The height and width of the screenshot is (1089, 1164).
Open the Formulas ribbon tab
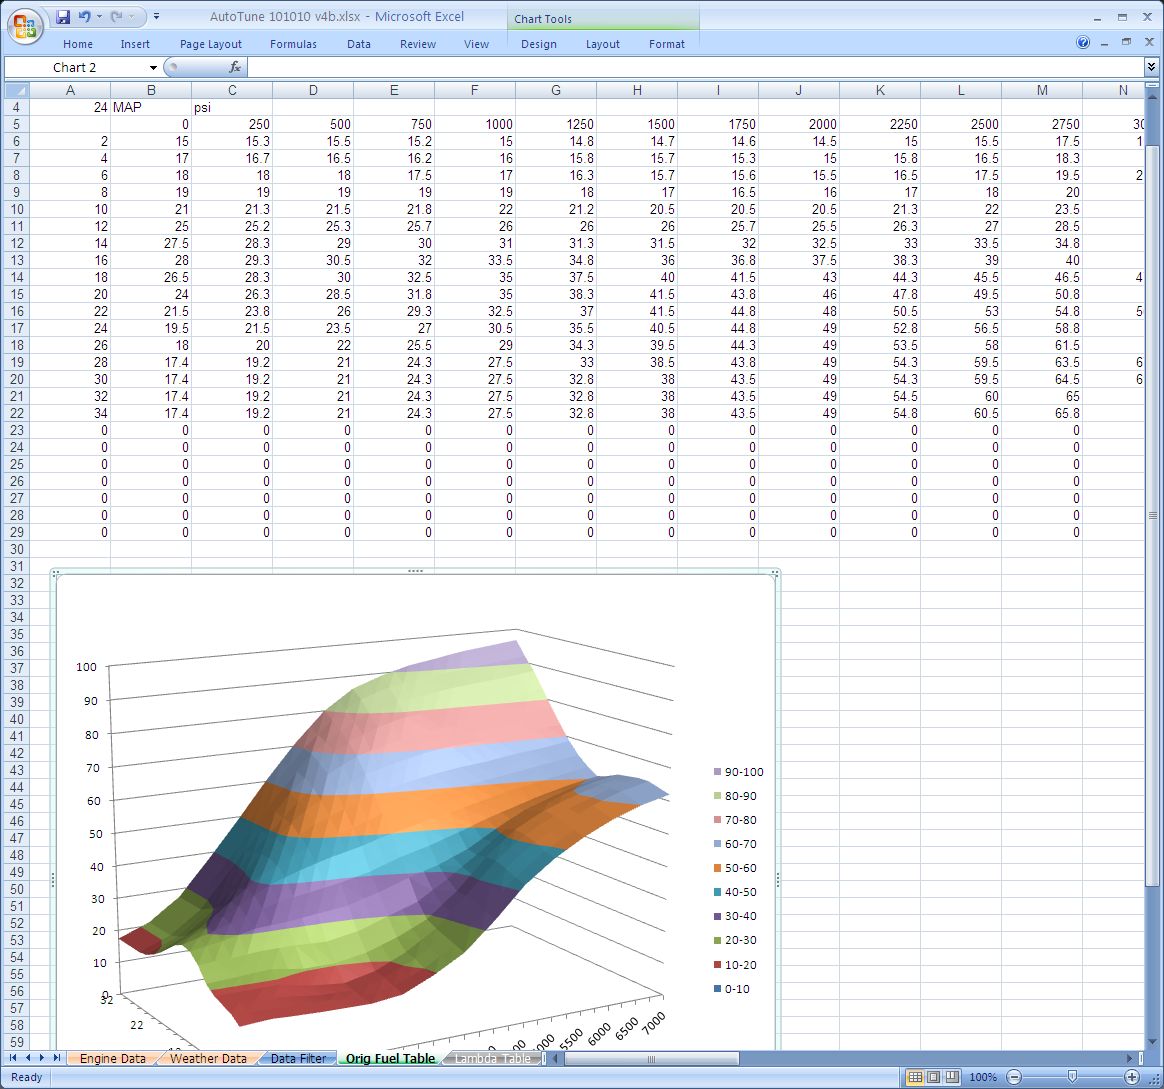point(293,44)
